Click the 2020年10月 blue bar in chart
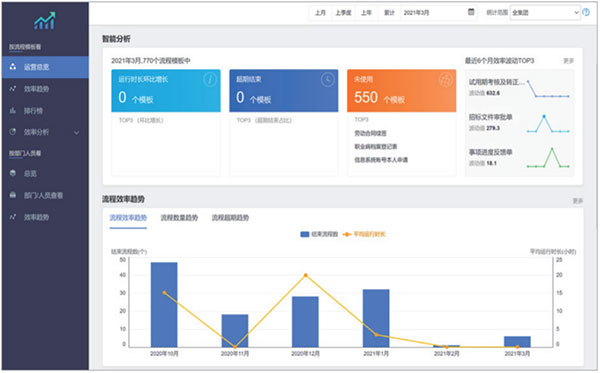600x373 pixels. coord(164,305)
